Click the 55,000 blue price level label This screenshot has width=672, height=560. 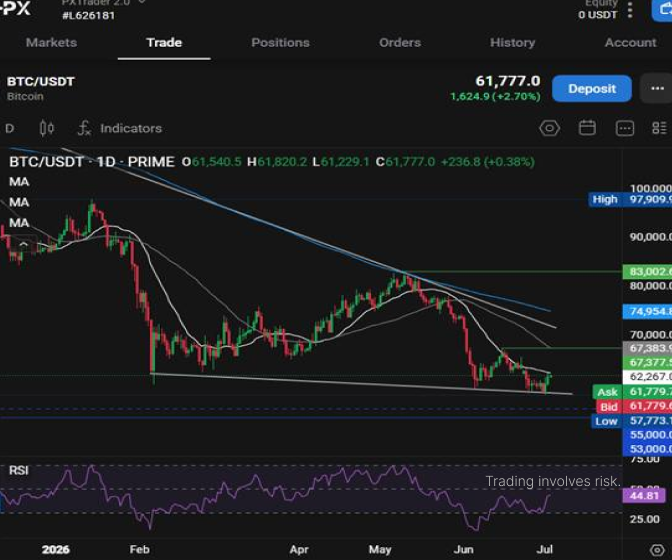pos(647,435)
